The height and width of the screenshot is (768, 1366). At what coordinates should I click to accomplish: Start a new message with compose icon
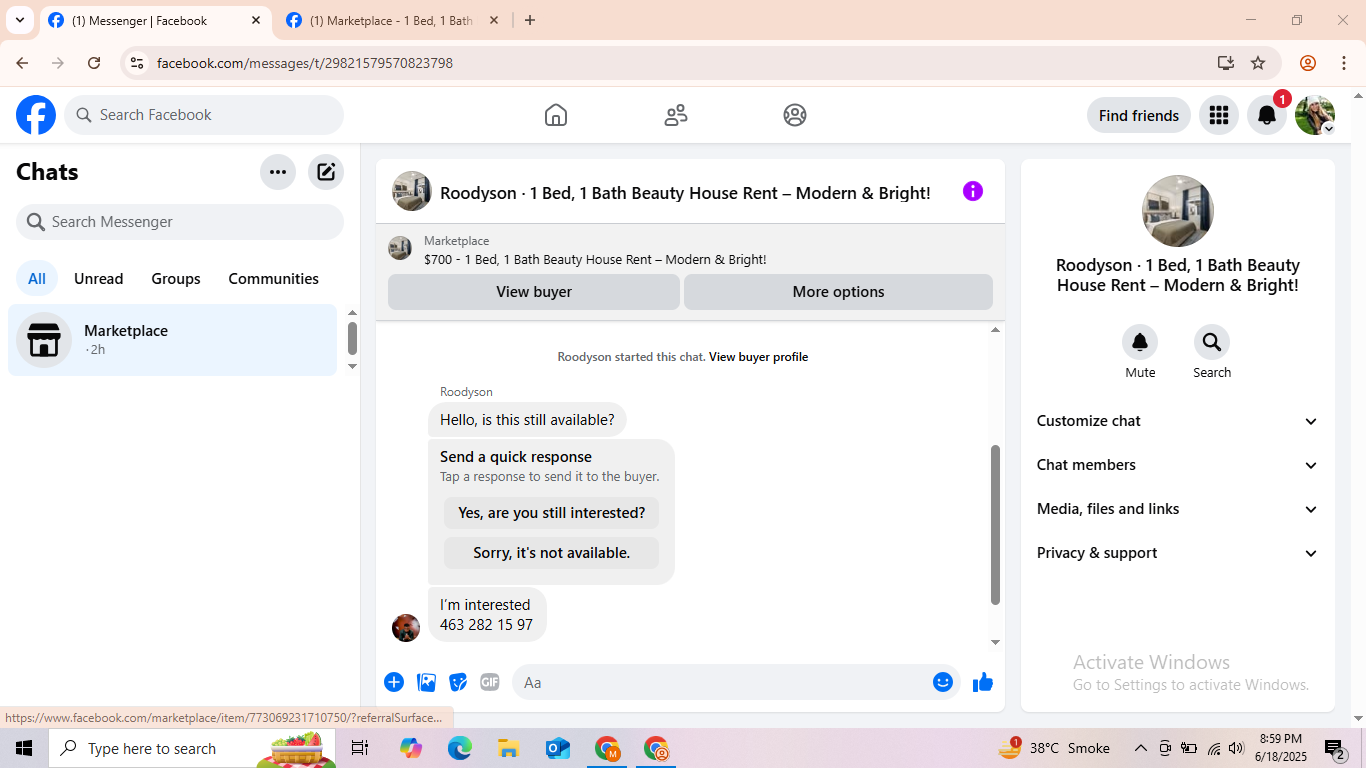326,172
